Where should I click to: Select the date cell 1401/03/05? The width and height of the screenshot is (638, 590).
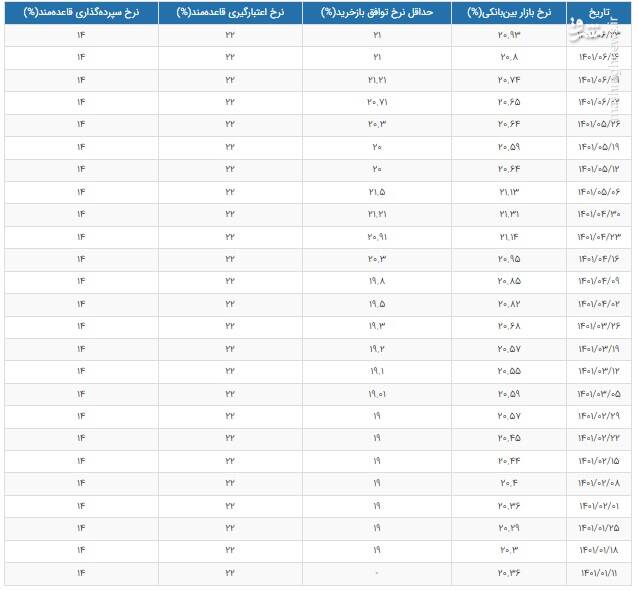(x=598, y=393)
